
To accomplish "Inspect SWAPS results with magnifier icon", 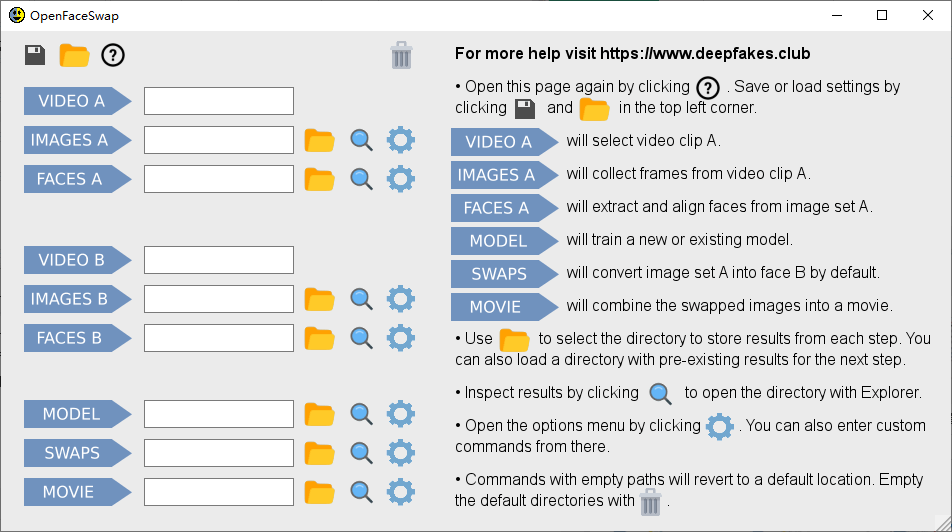I will [361, 453].
